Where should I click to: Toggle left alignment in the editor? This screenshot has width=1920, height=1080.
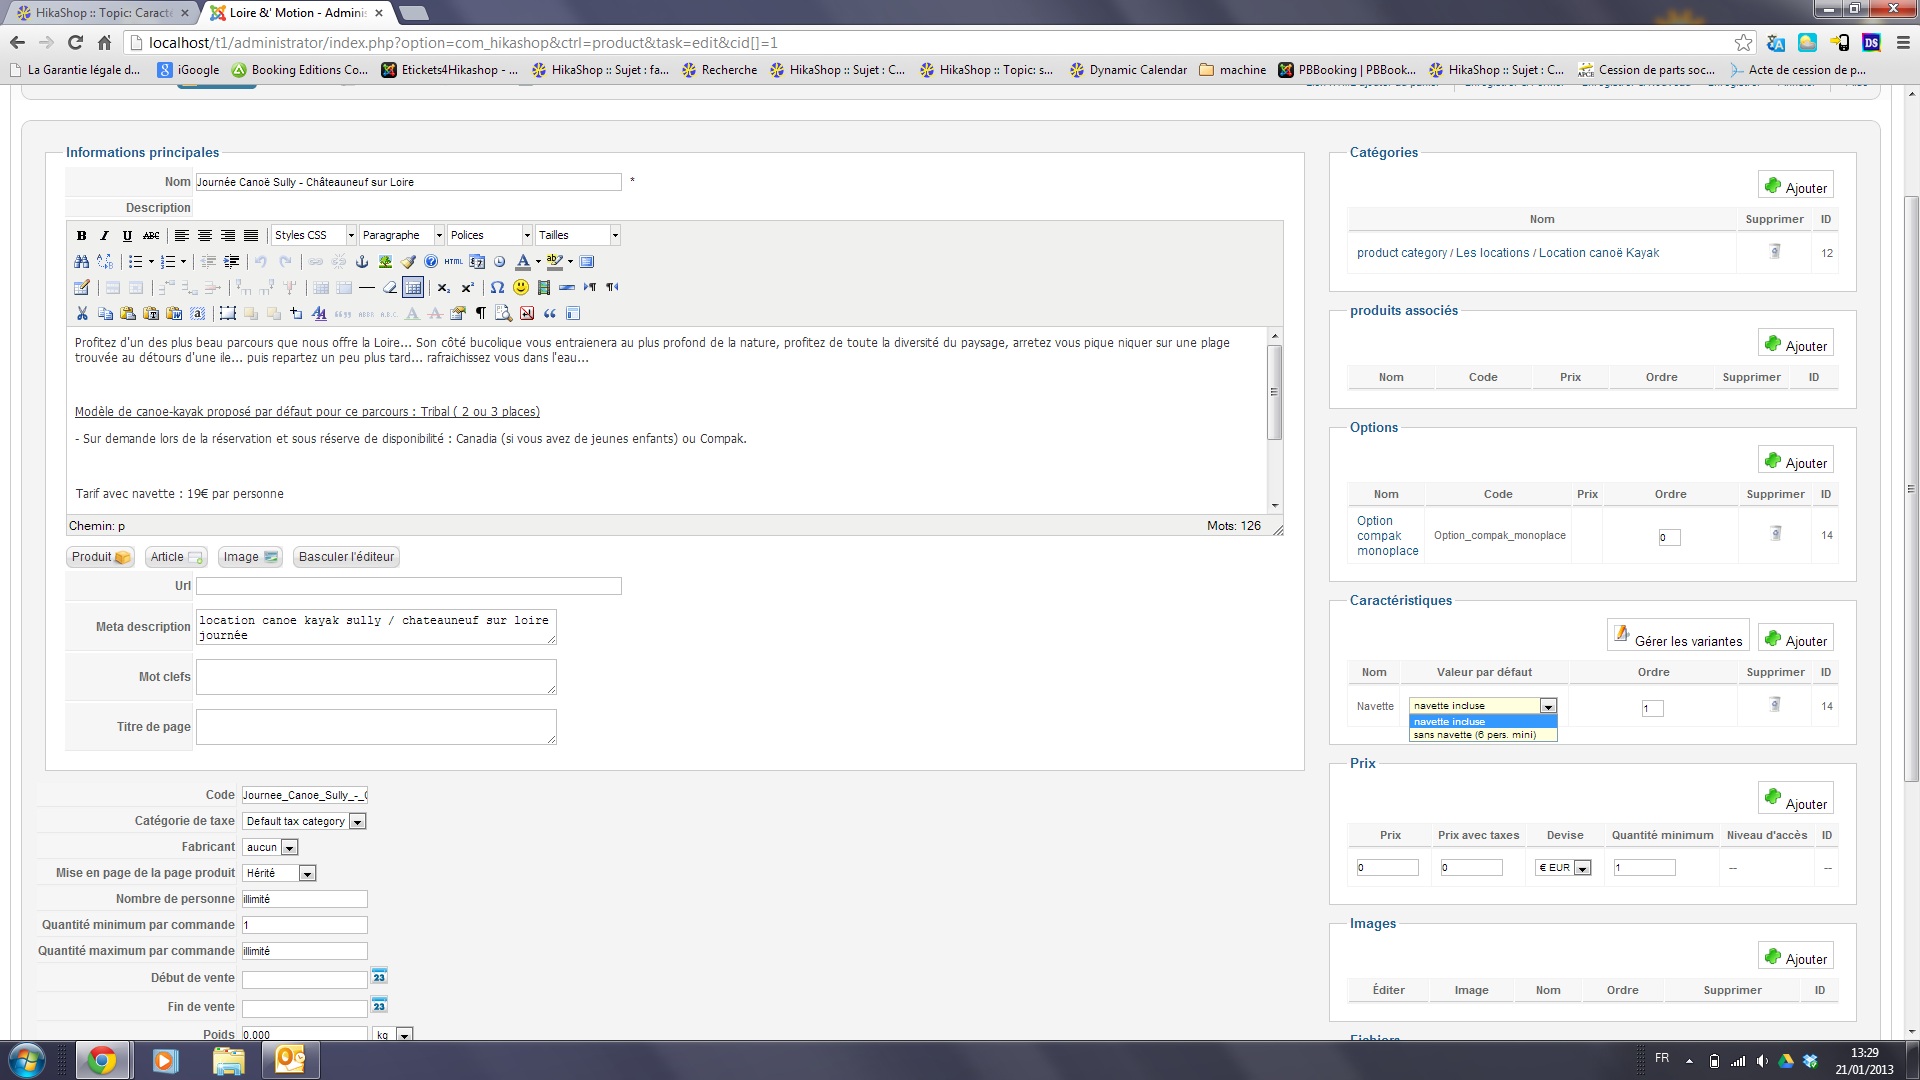[182, 236]
